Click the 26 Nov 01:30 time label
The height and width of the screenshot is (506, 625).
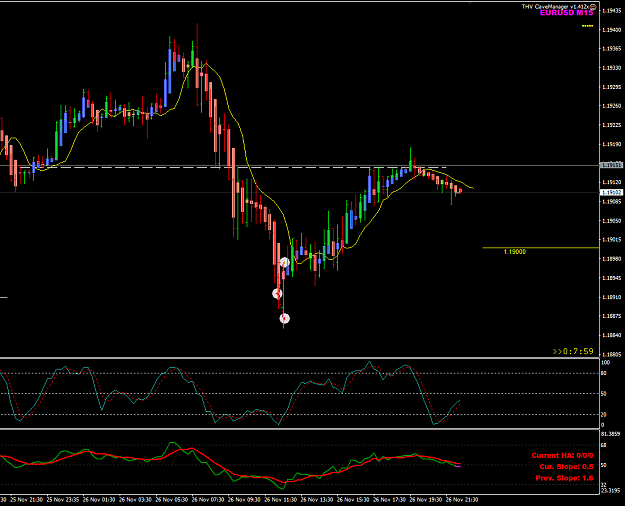[99, 500]
